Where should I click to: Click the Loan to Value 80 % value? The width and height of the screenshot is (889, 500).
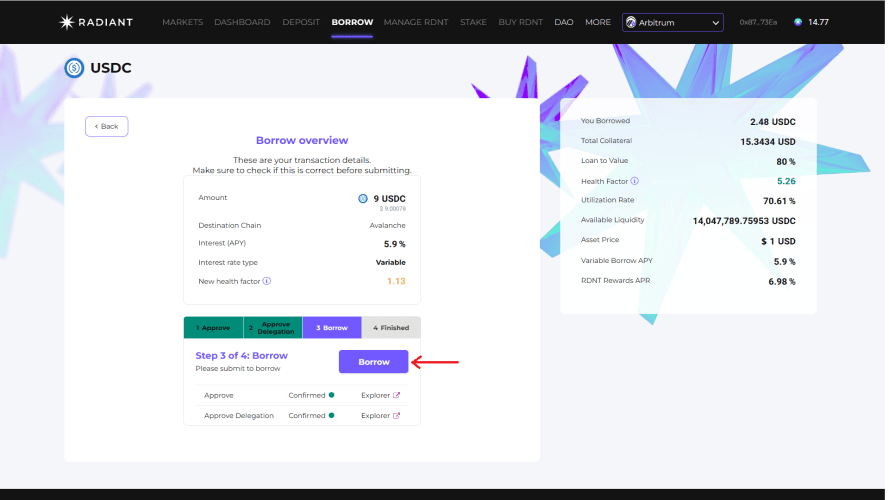[x=786, y=162]
